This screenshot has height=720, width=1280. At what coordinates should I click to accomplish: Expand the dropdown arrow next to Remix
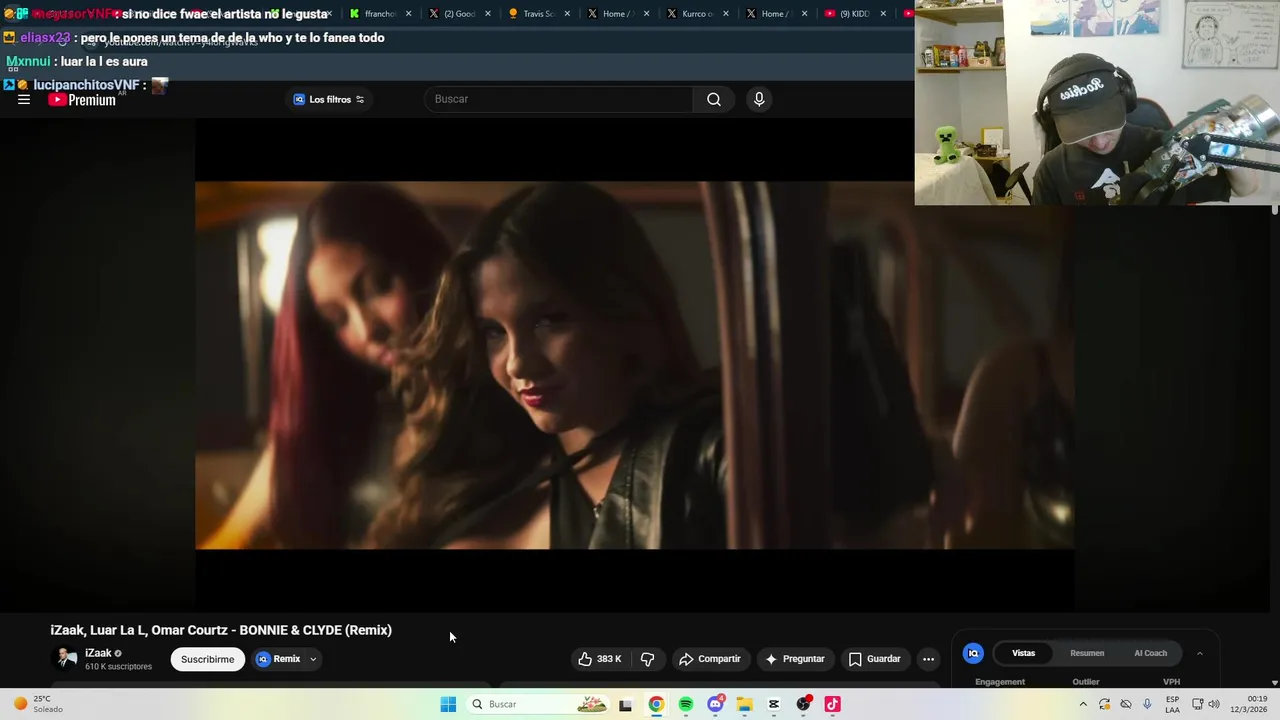tap(313, 659)
